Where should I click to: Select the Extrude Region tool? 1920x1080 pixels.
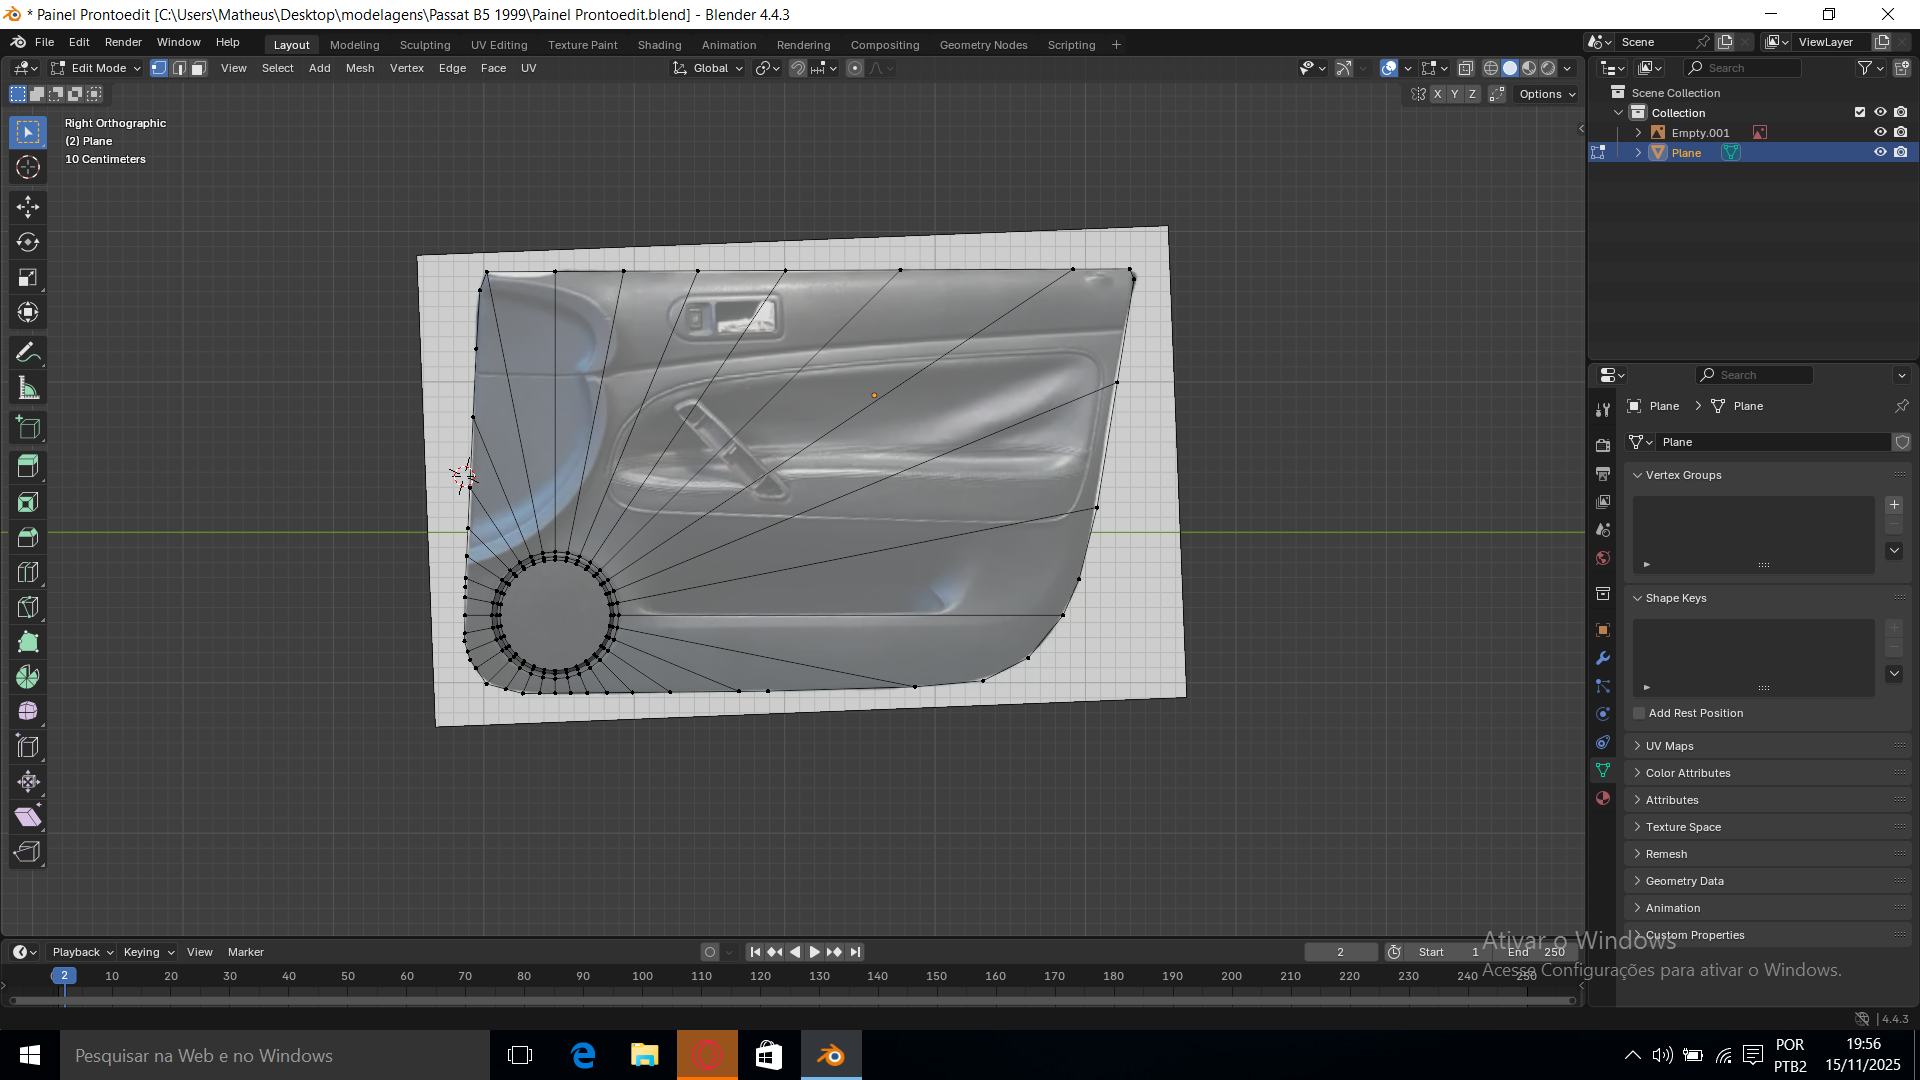28,466
